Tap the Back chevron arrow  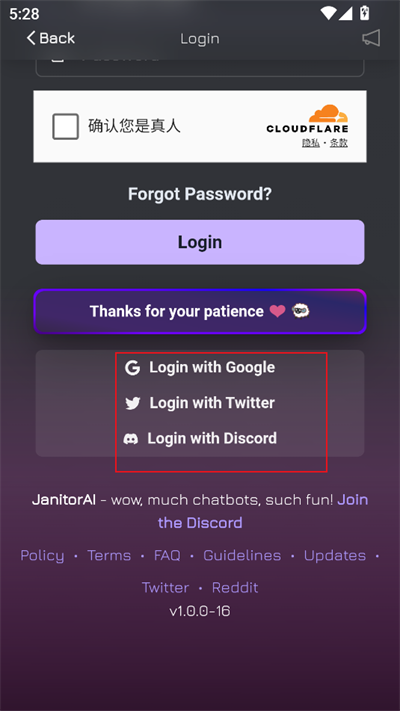pos(31,38)
